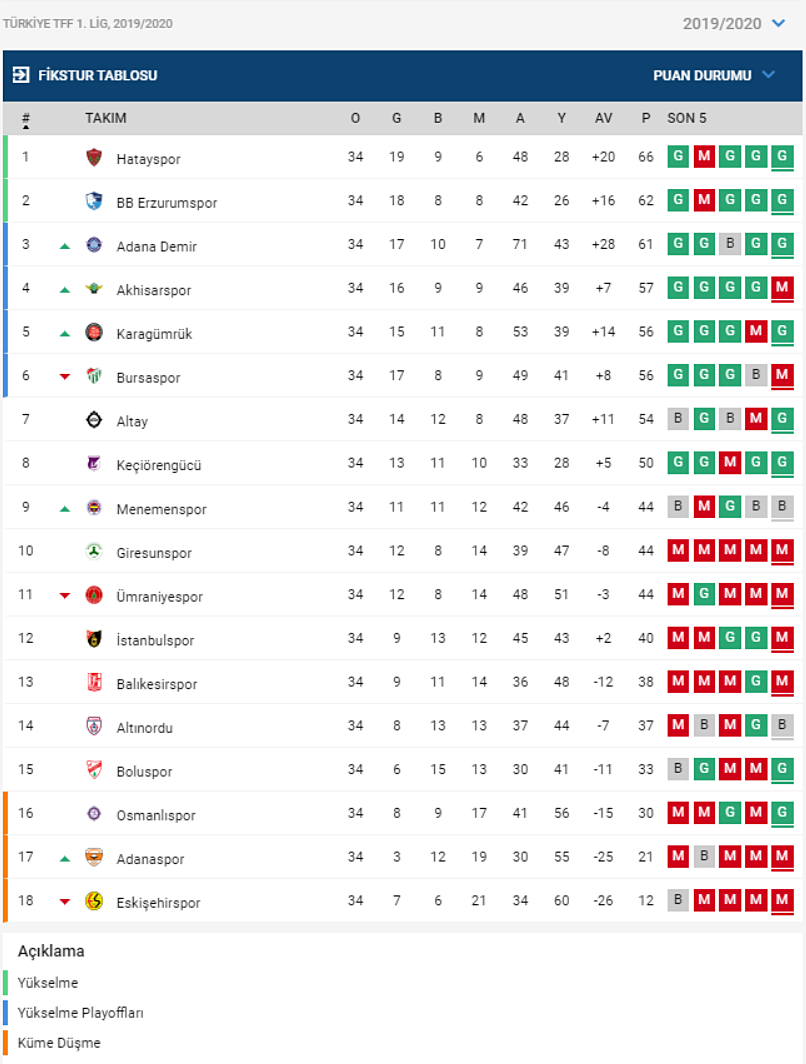Open the 2019/2020 season dropdown

click(734, 24)
